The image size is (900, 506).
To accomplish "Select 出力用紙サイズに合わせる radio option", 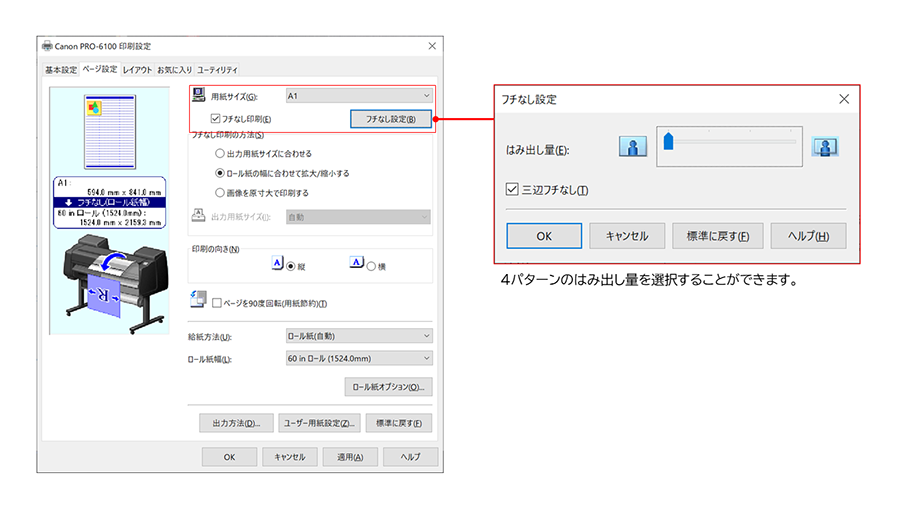I will pos(220,154).
